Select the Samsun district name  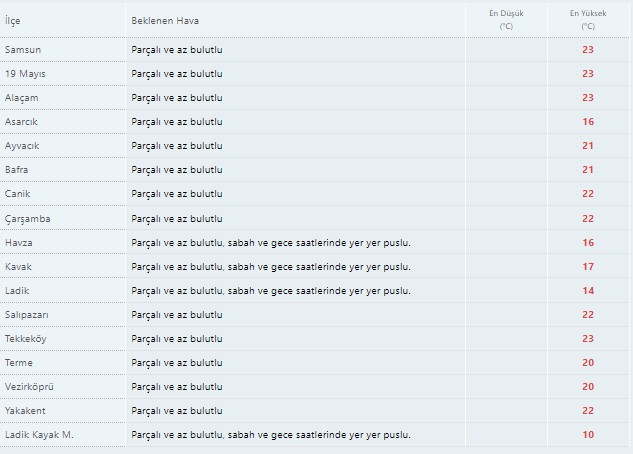[23, 50]
